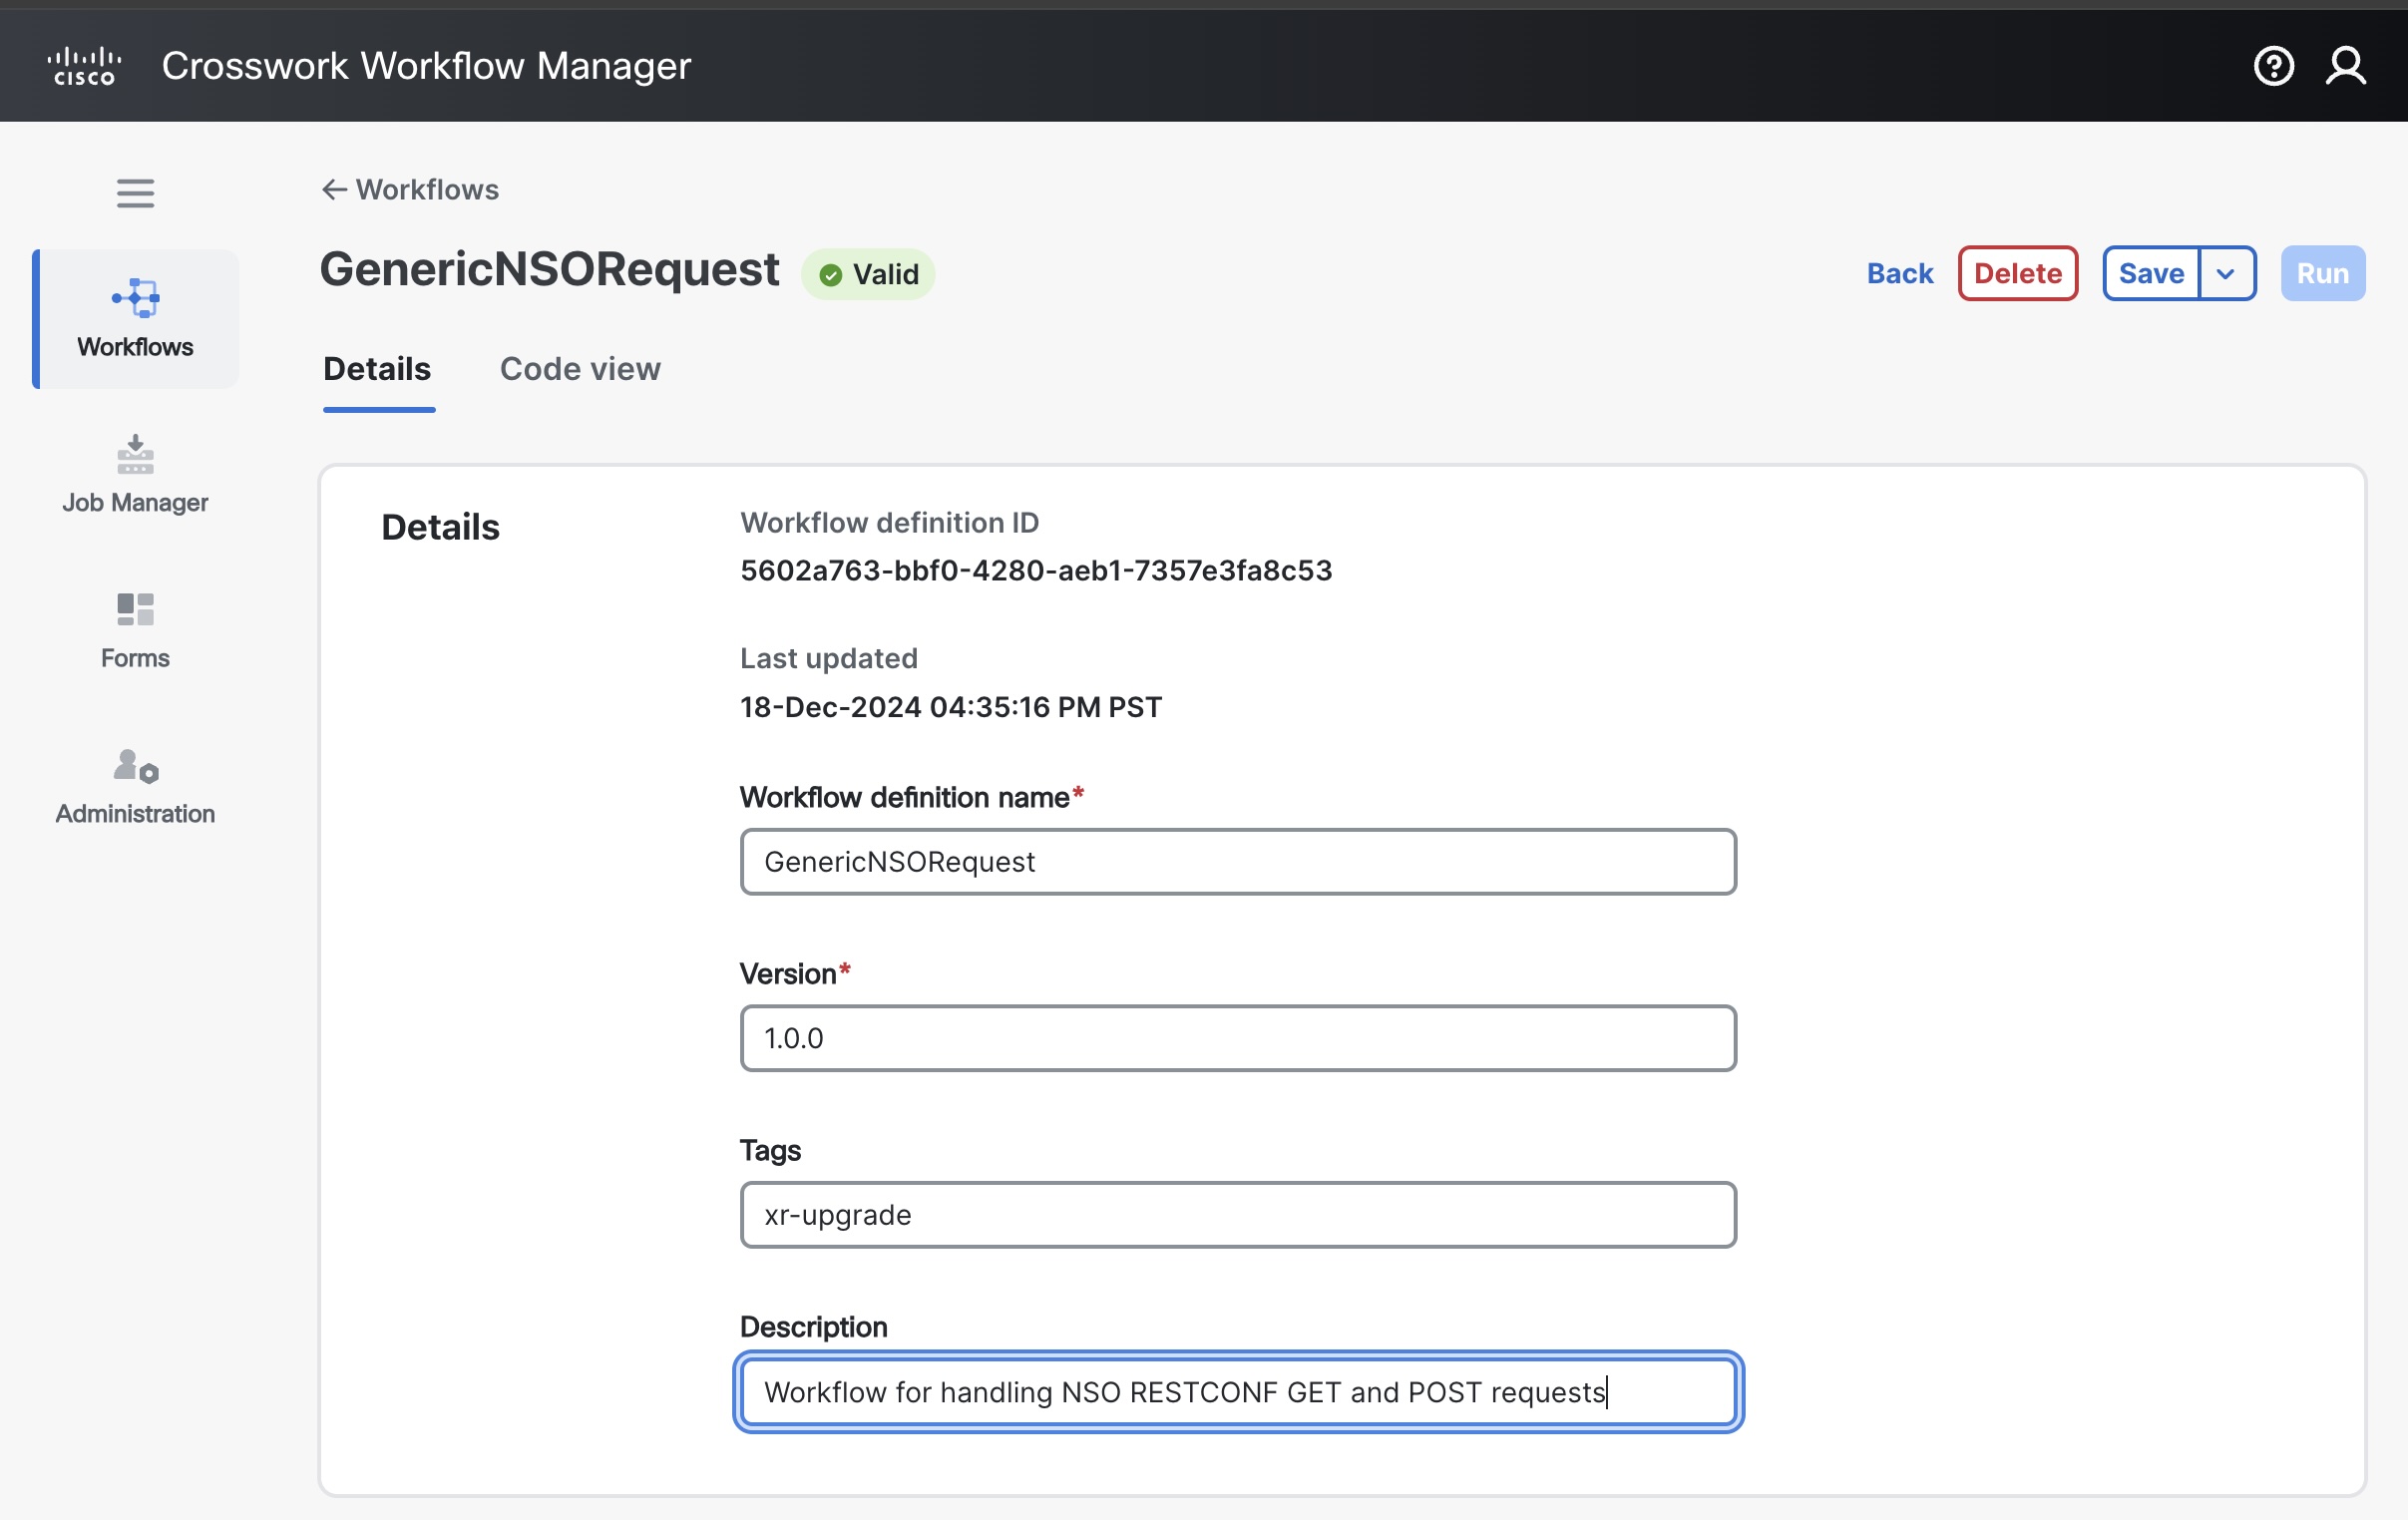Click the Workflow definition name field
The width and height of the screenshot is (2408, 1520).
[1237, 861]
